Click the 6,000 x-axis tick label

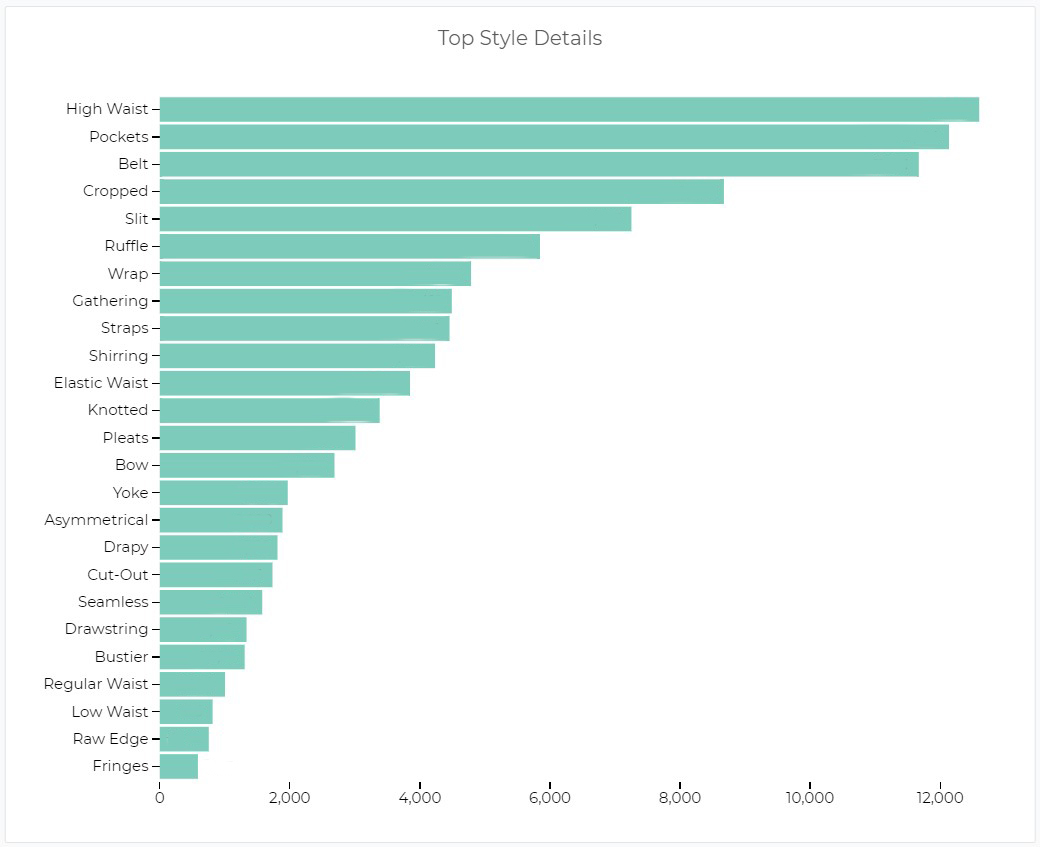coord(549,799)
